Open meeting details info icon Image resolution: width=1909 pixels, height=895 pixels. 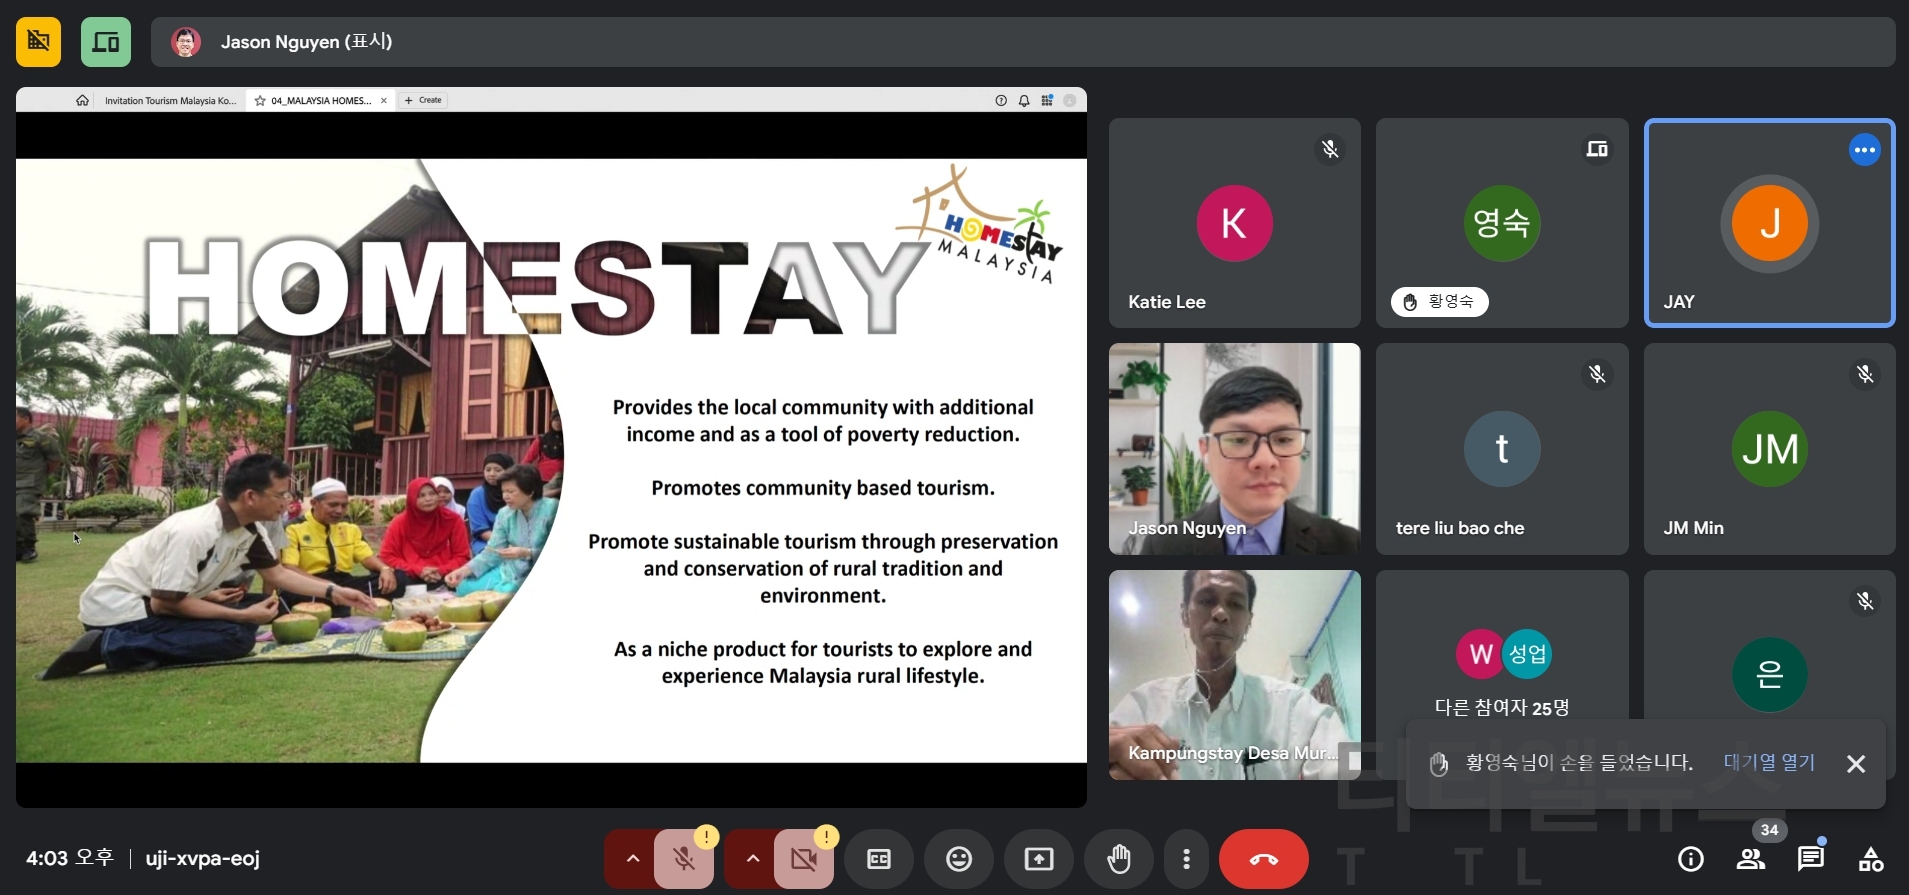(1691, 859)
